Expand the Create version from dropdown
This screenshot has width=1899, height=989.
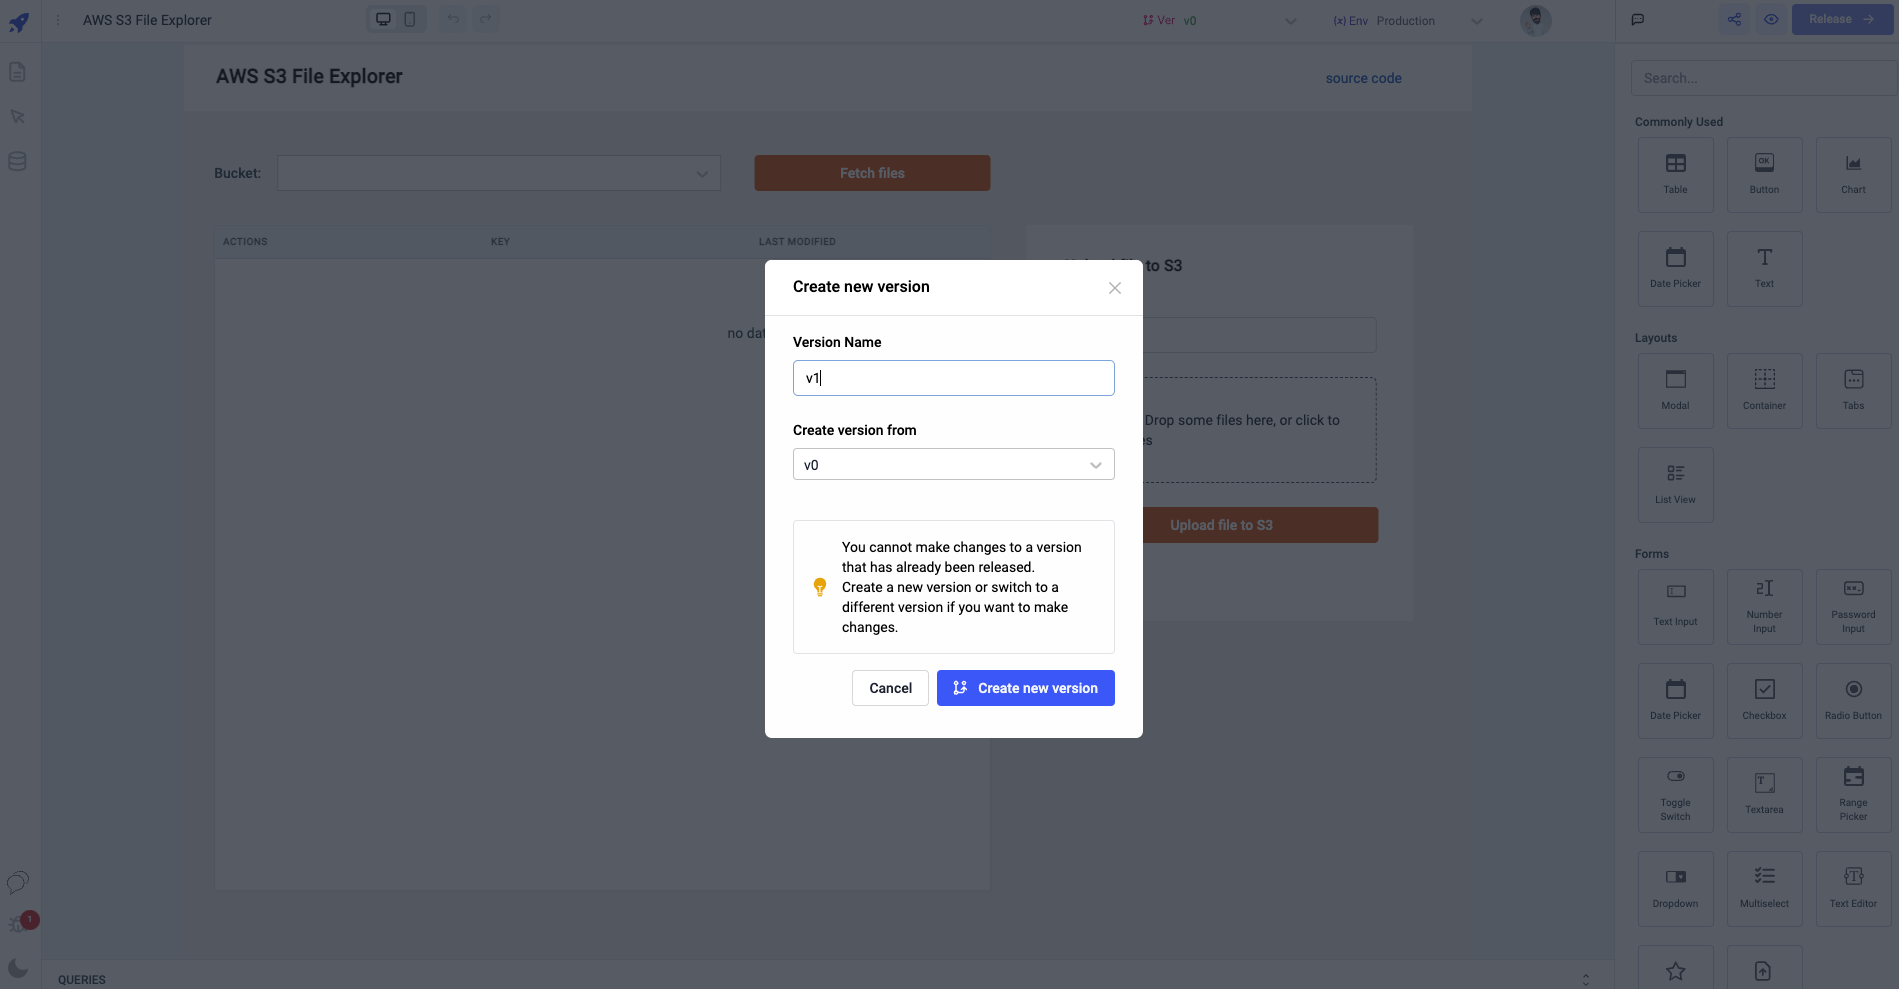pos(953,464)
